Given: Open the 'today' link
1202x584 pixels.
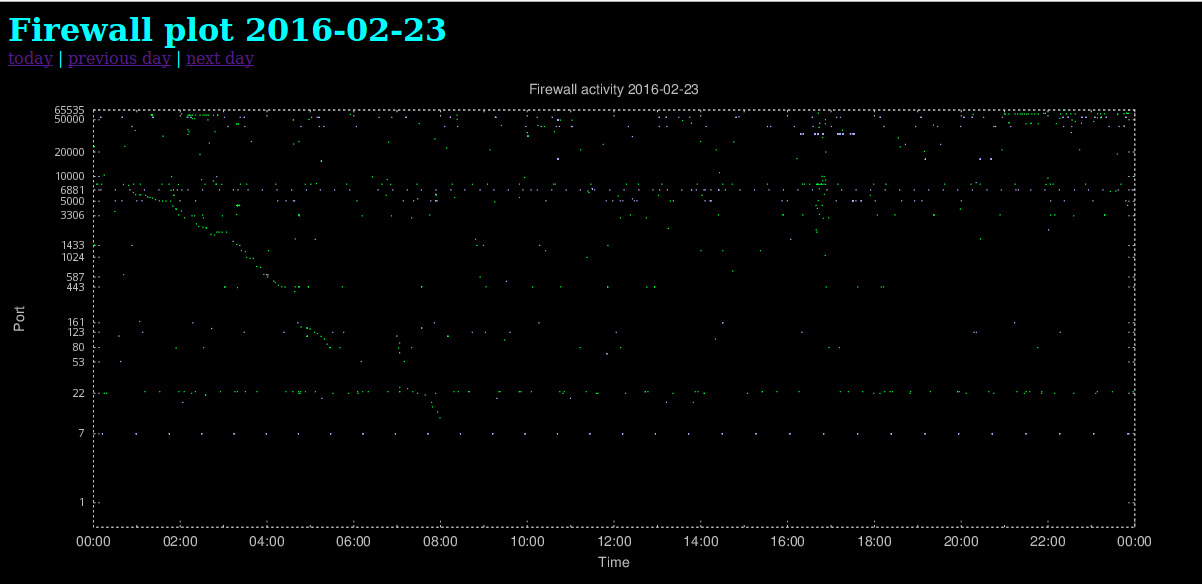Looking at the screenshot, I should point(30,58).
